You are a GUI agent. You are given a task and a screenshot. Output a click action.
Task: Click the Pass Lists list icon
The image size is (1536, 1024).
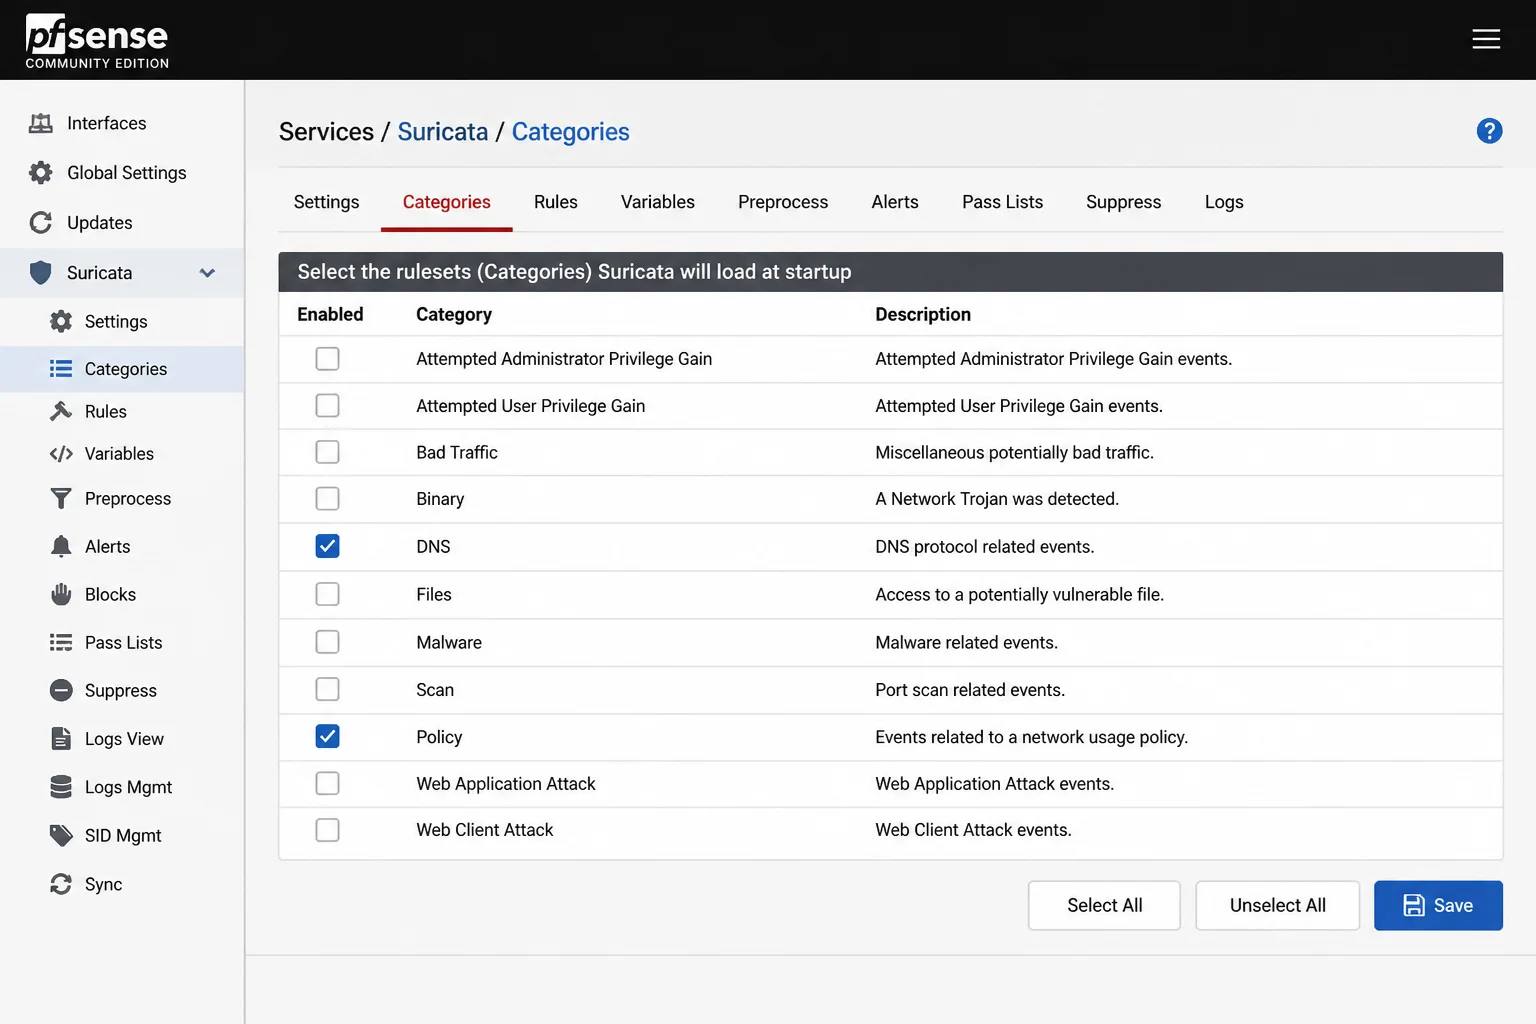point(61,642)
